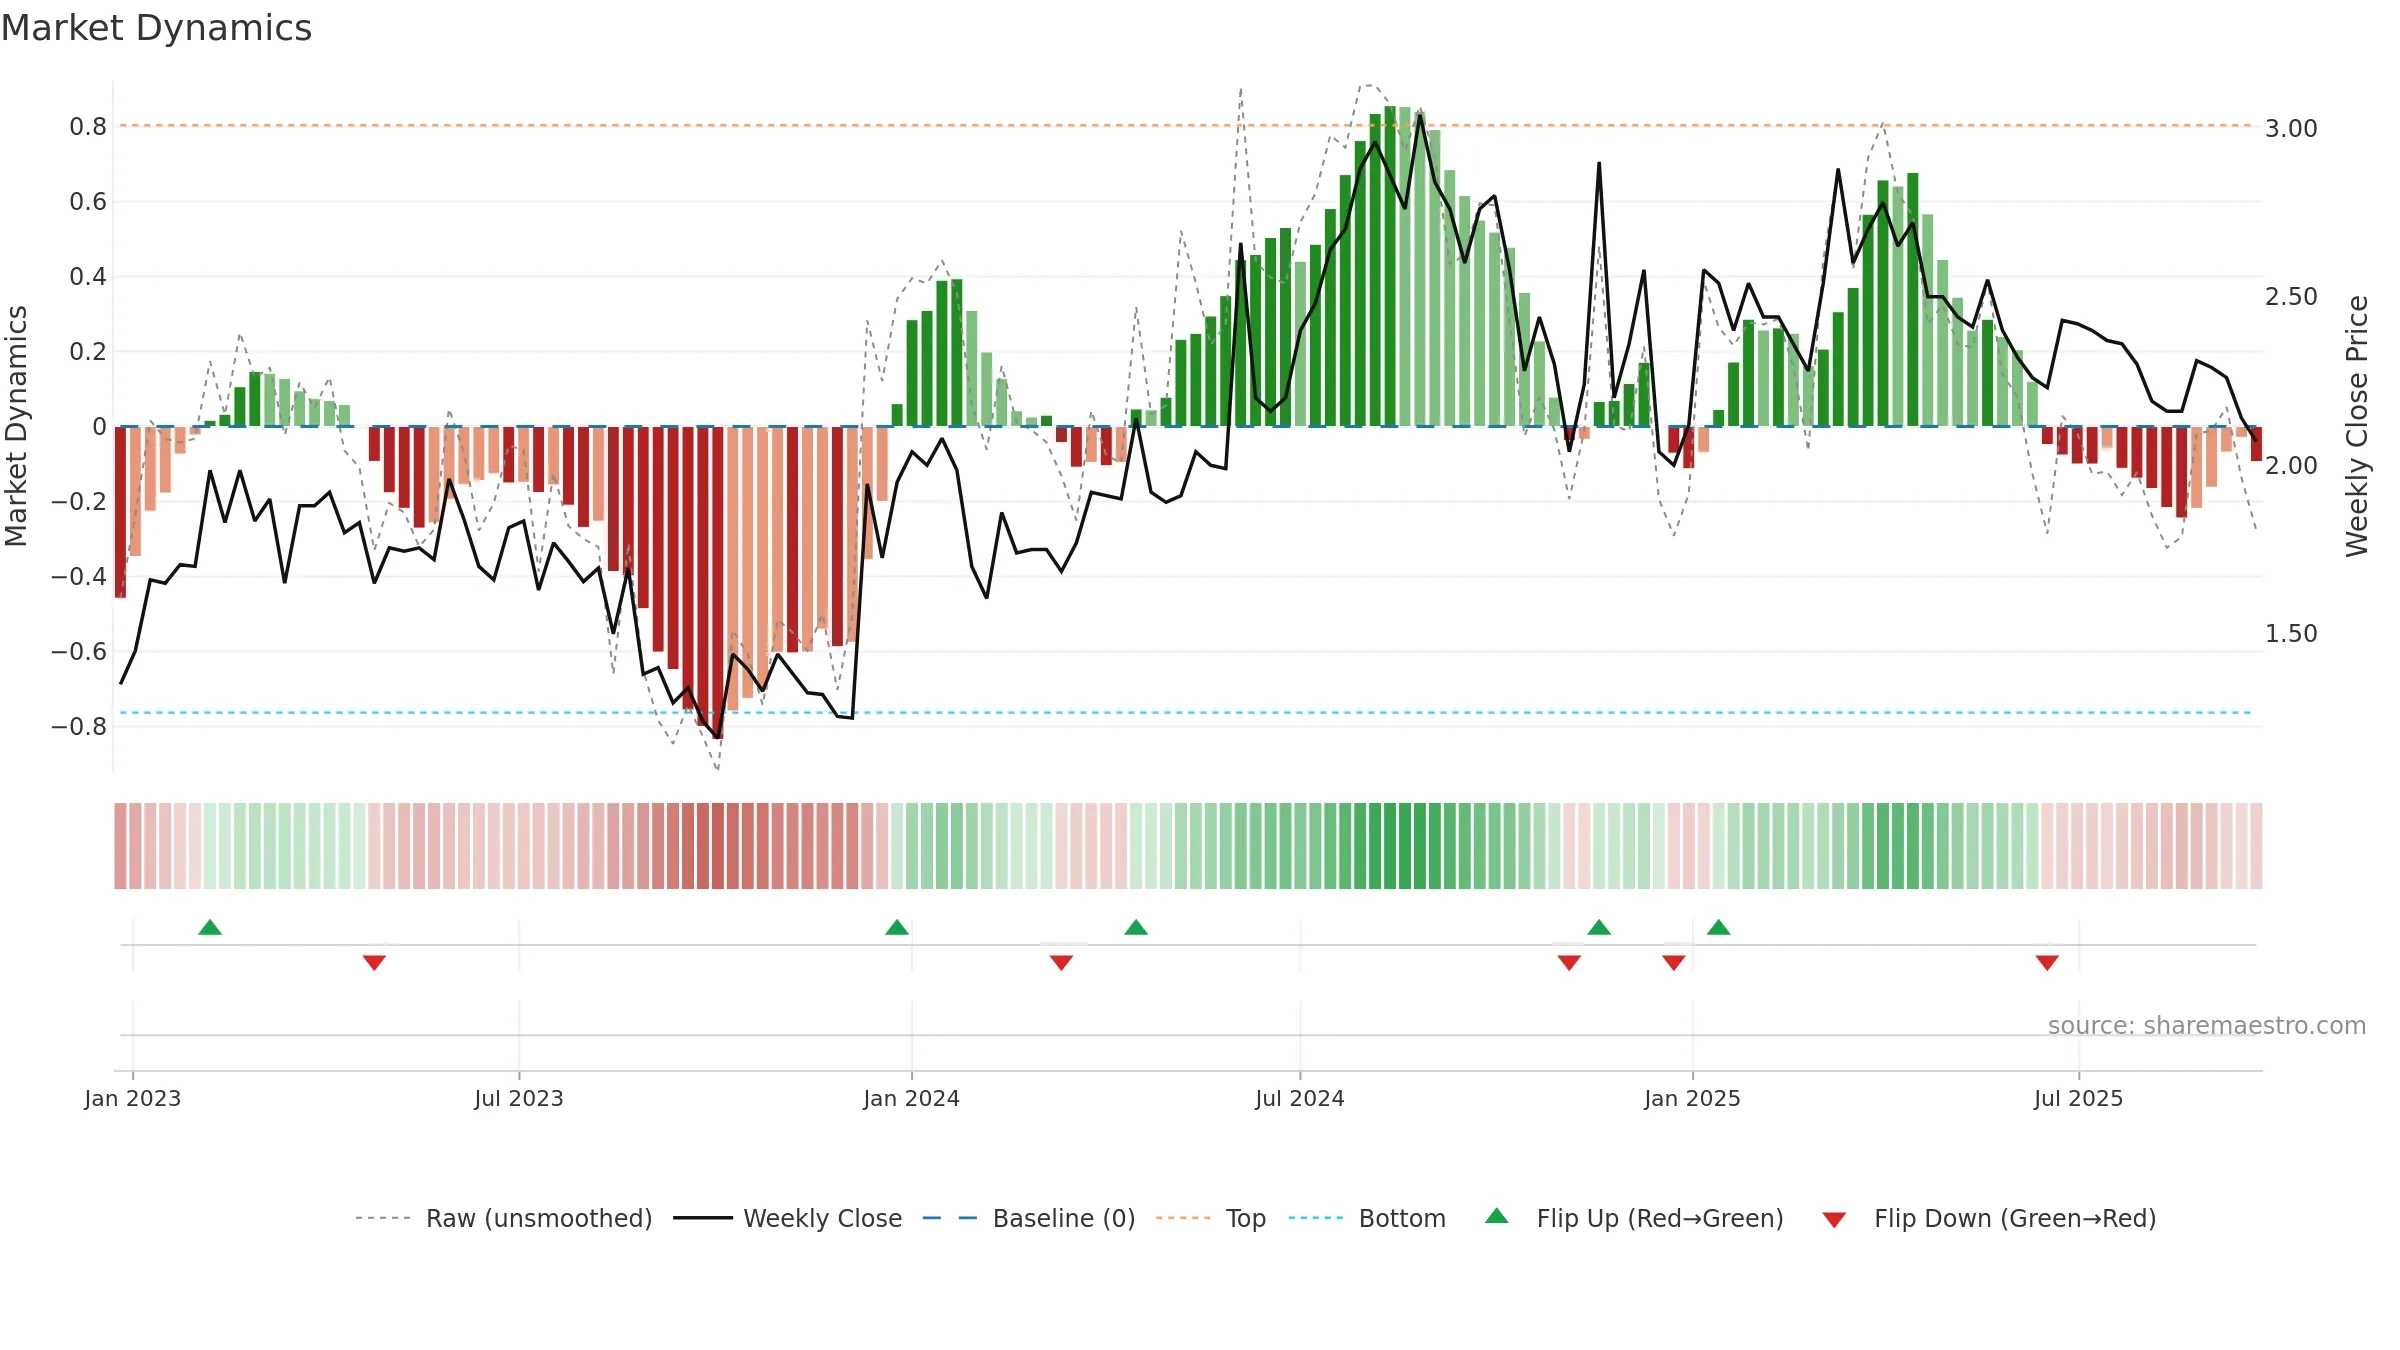Click the Jul 2025 x-axis label
The image size is (2400, 1350).
coord(2079,1098)
